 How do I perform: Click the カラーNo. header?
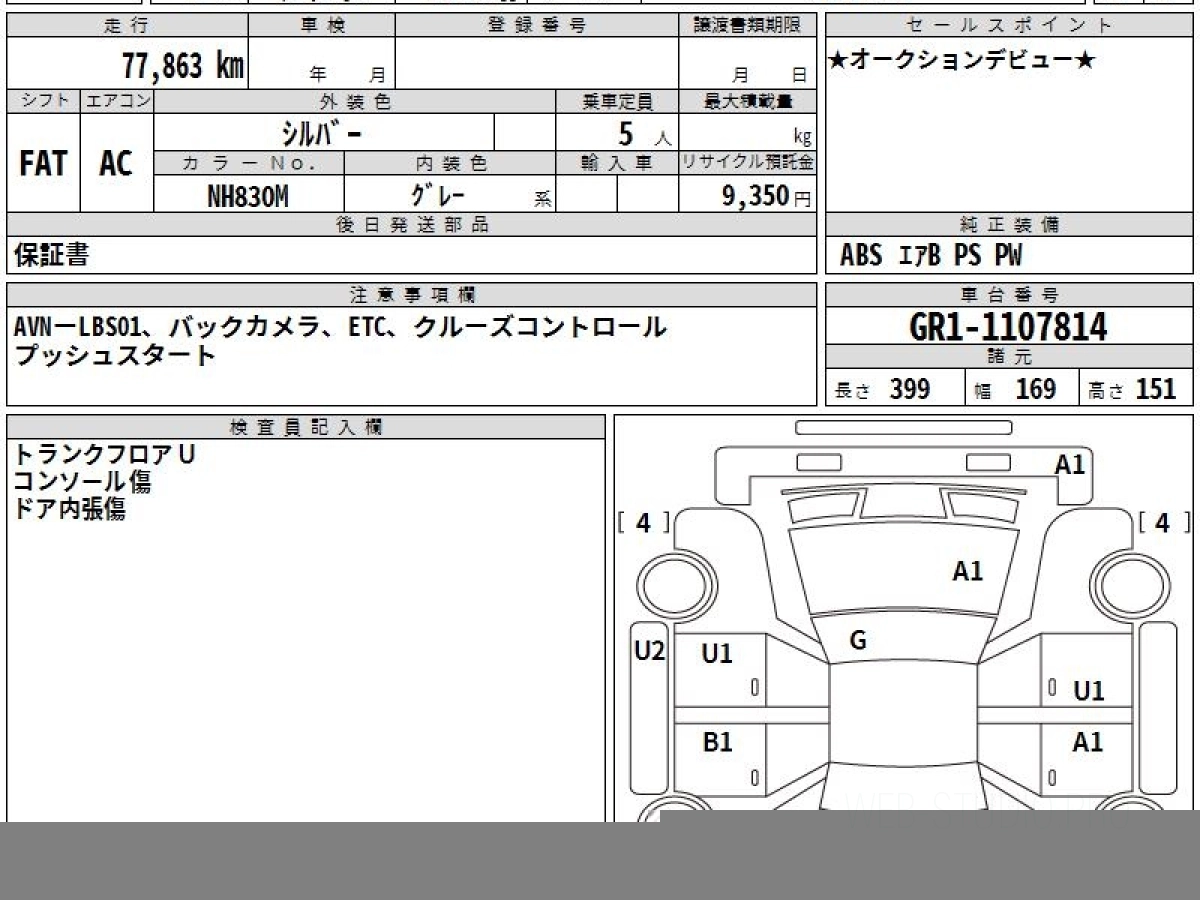tap(249, 163)
